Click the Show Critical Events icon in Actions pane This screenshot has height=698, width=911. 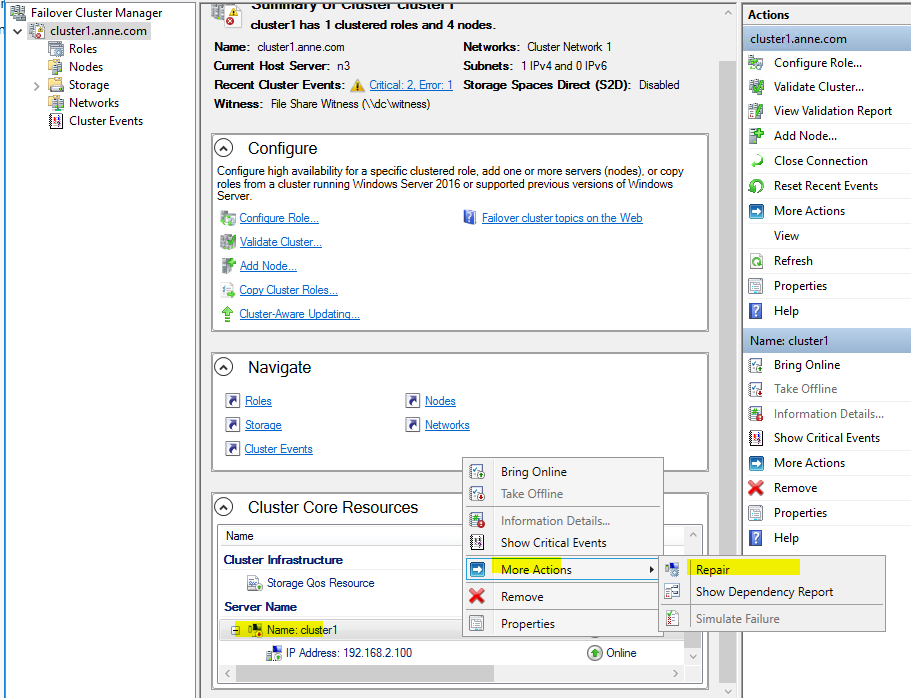click(756, 438)
